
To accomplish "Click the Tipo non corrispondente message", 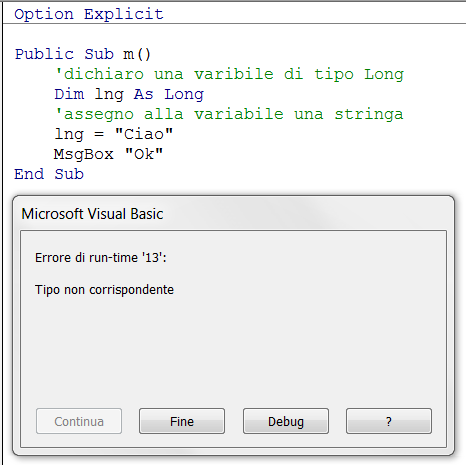I will pyautogui.click(x=104, y=290).
